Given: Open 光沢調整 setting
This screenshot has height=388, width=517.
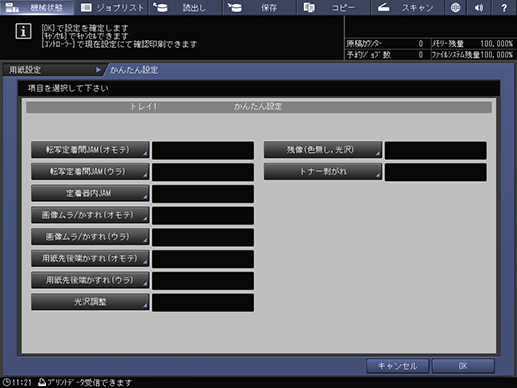Looking at the screenshot, I should 90,302.
